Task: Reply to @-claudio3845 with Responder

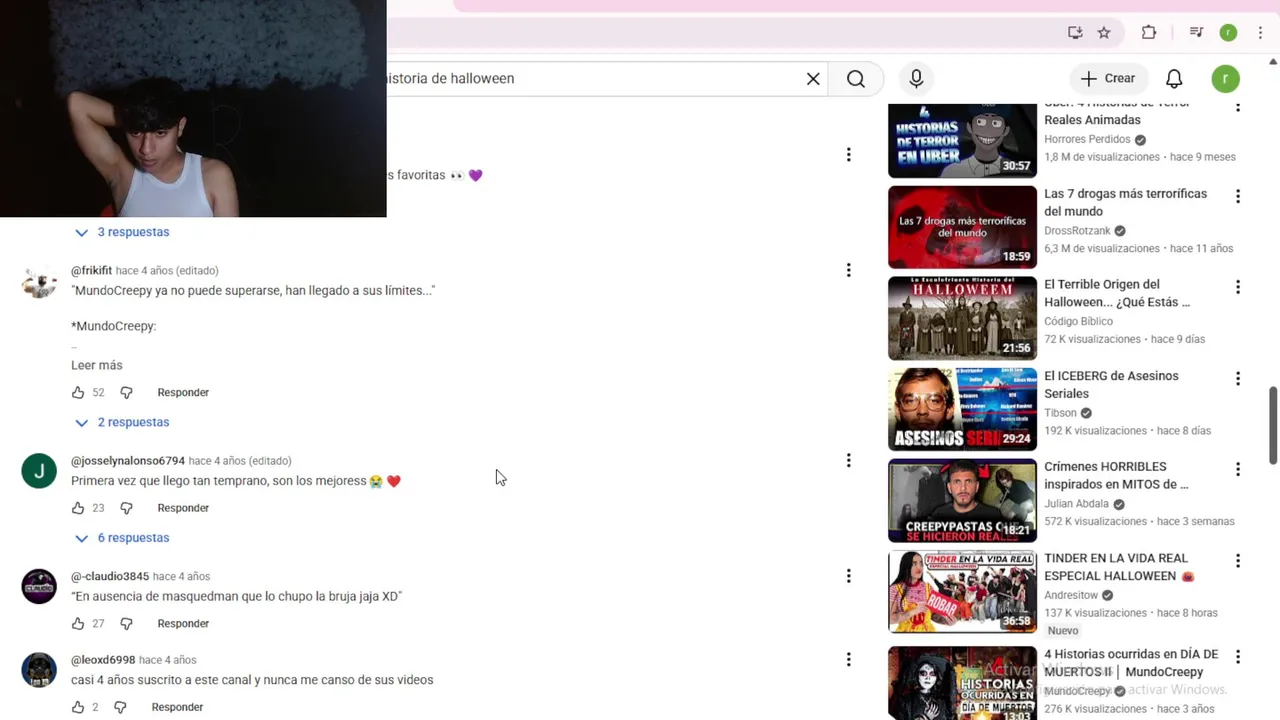Action: click(183, 624)
